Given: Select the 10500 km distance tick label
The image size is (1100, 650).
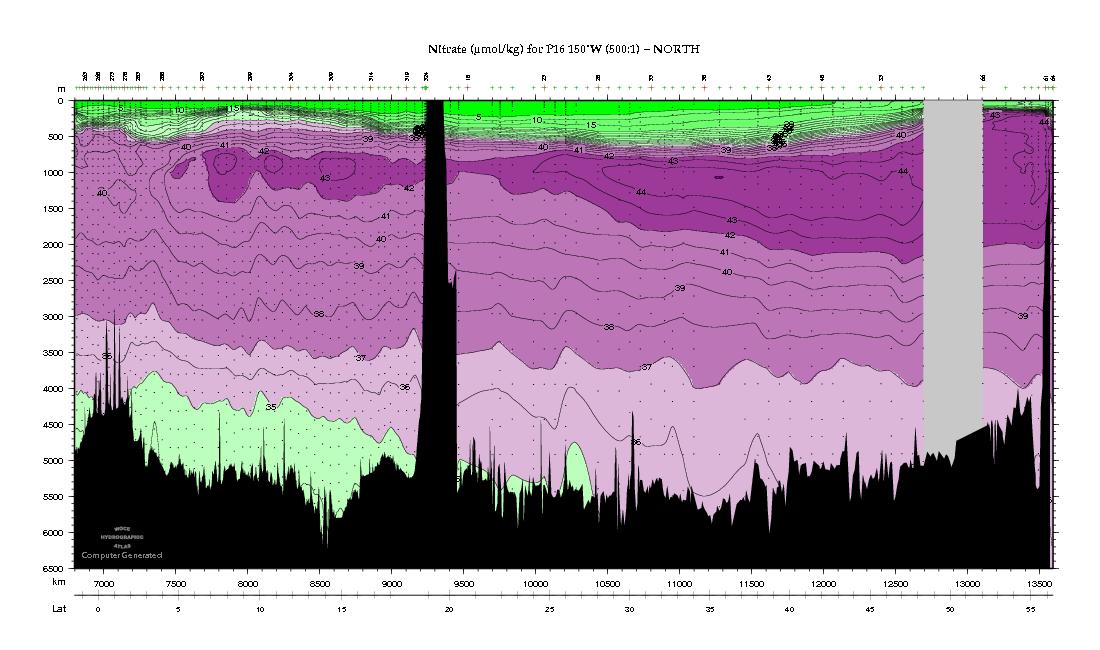Looking at the screenshot, I should (x=608, y=584).
